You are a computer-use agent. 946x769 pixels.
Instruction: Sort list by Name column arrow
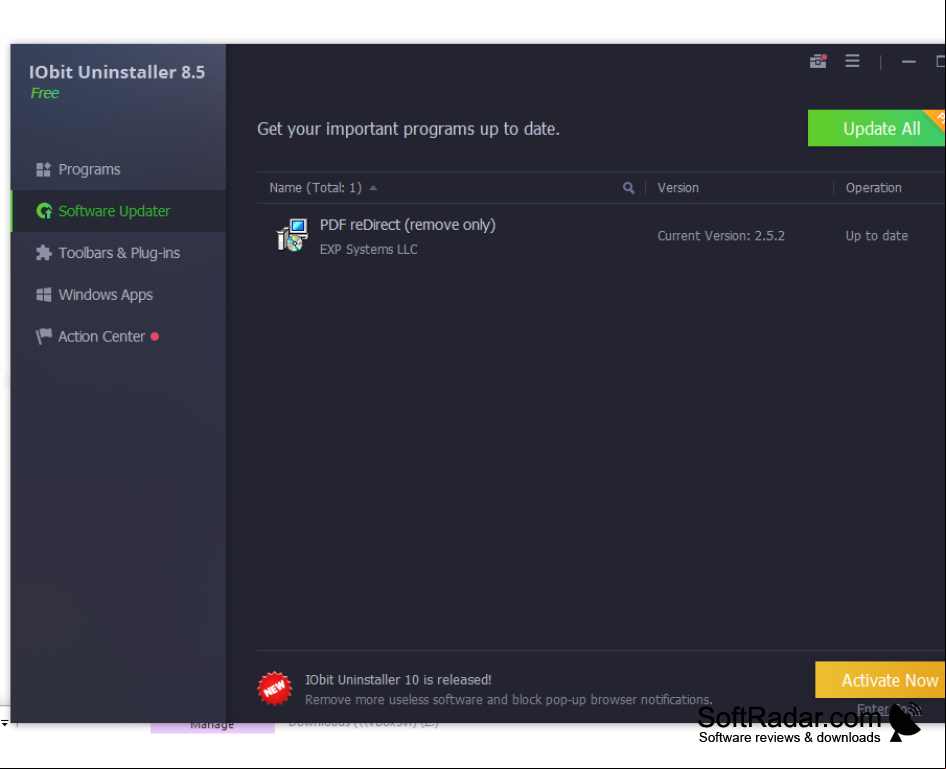(373, 188)
